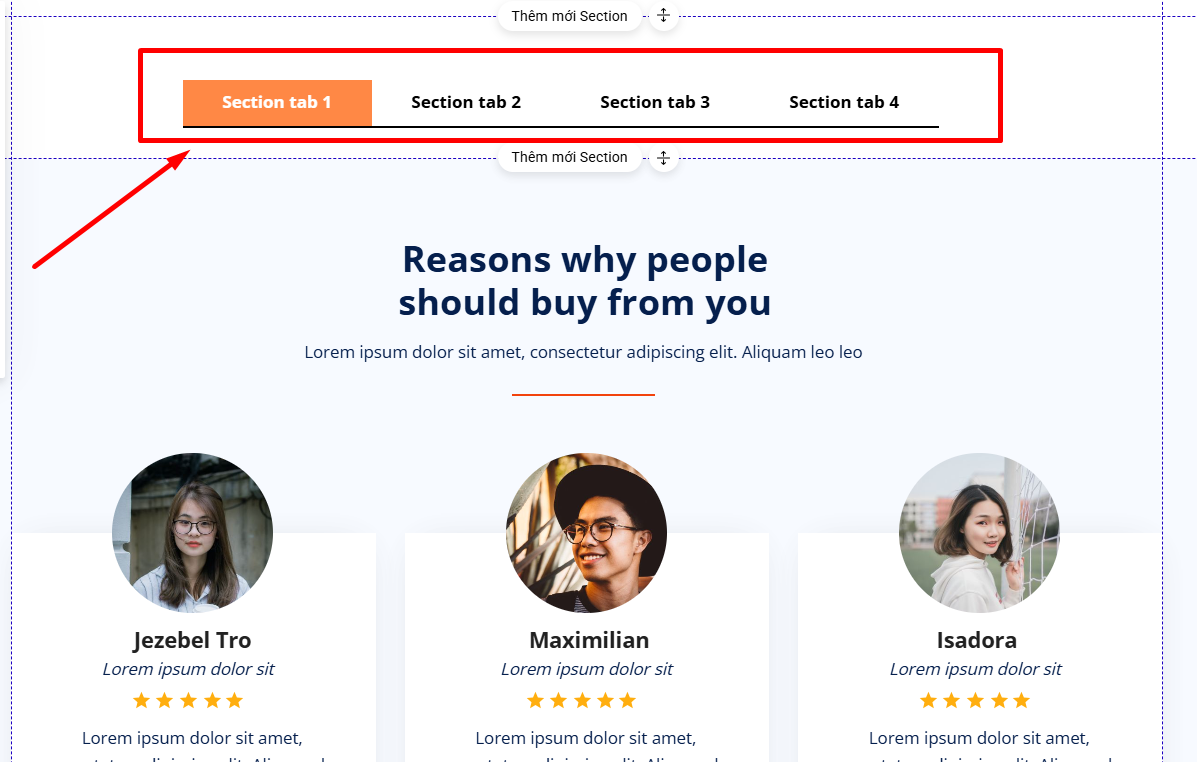Click the upper Thêm mới Section button
Viewport: 1197px width, 762px height.
coord(569,16)
